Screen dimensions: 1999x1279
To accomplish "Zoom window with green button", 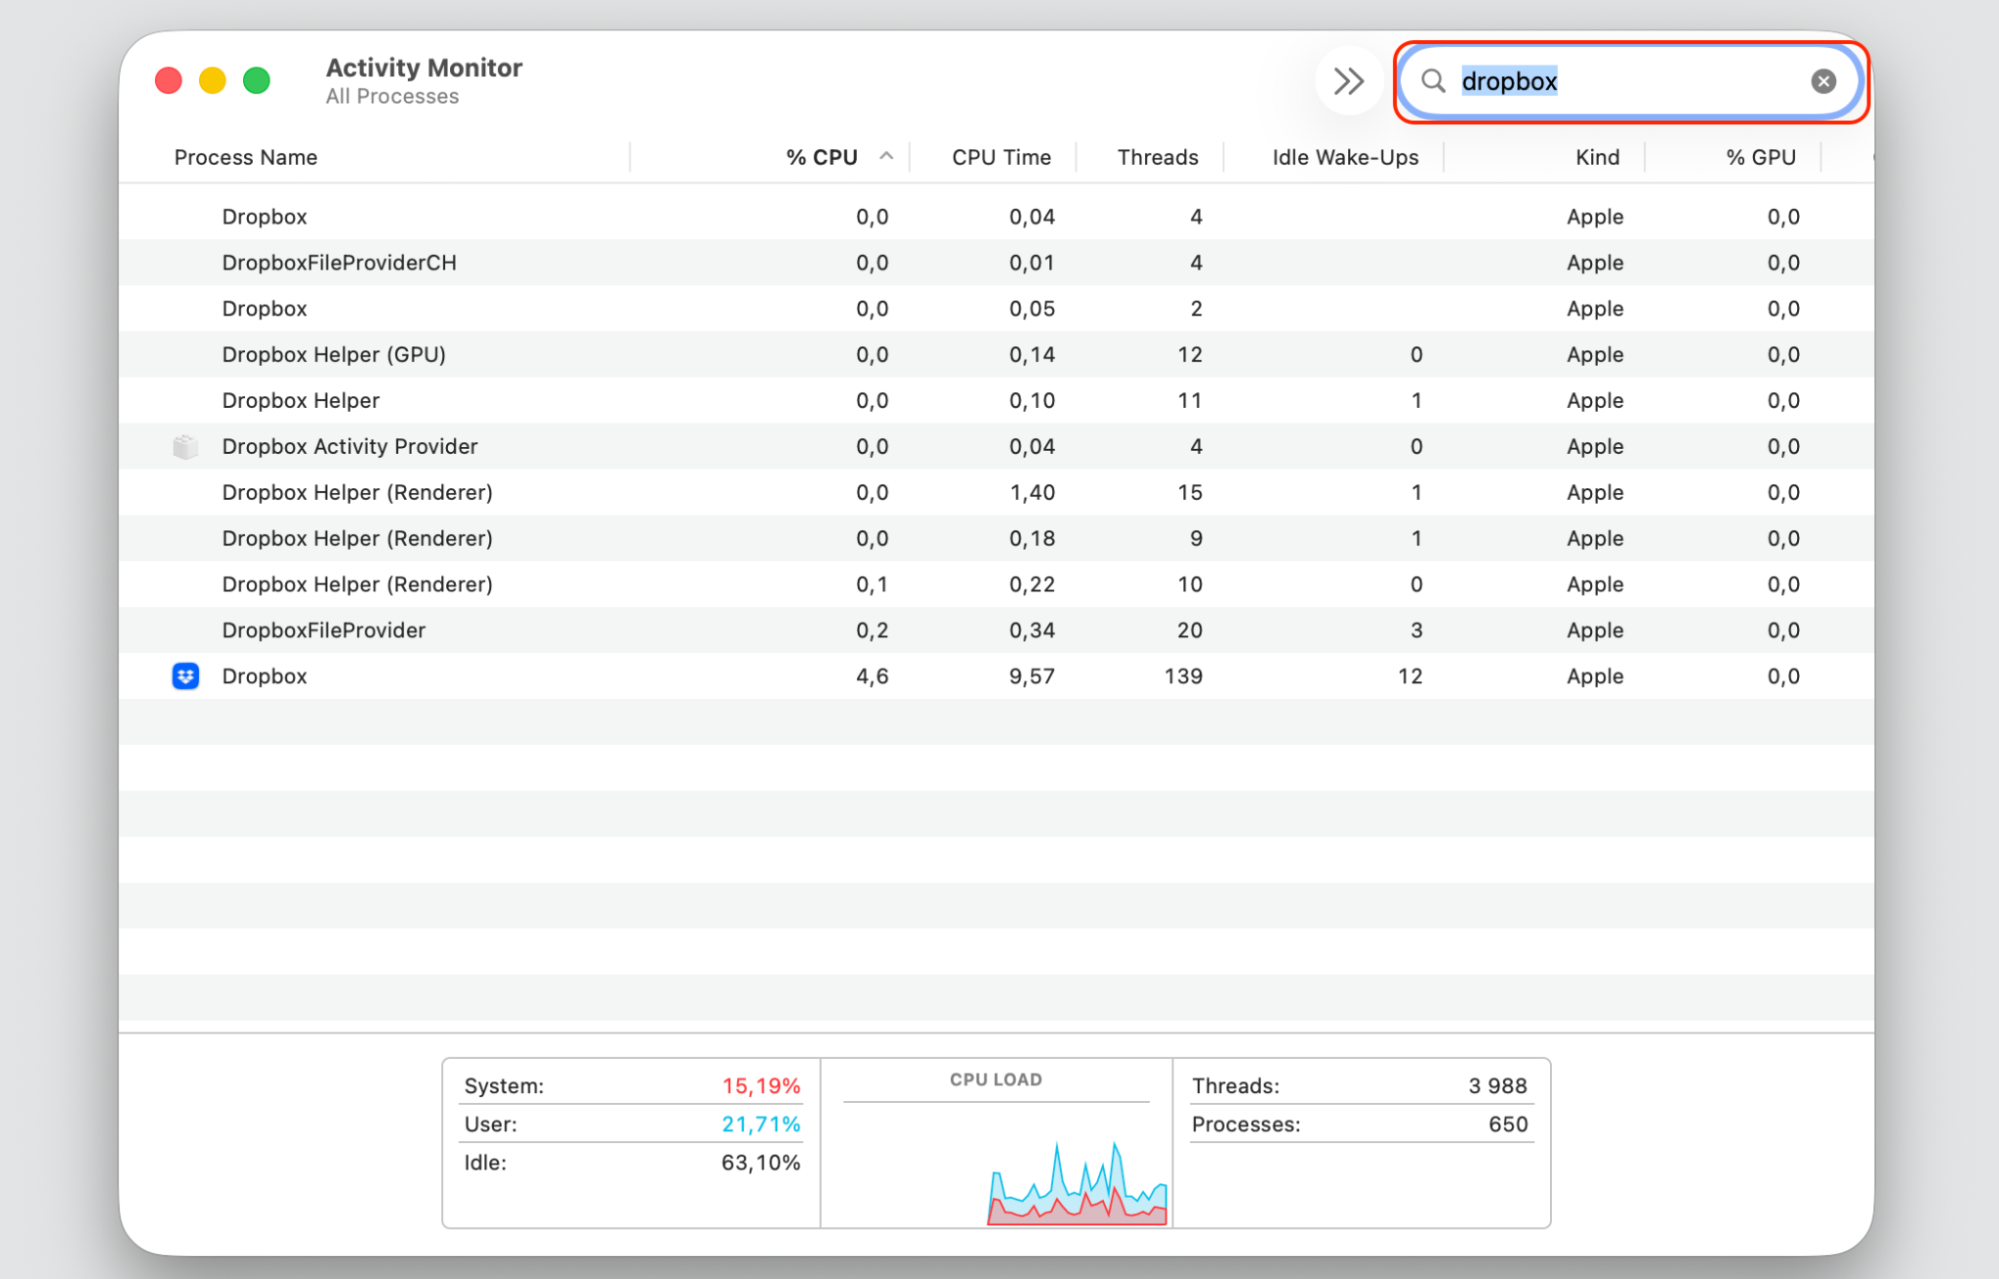I will coord(257,80).
